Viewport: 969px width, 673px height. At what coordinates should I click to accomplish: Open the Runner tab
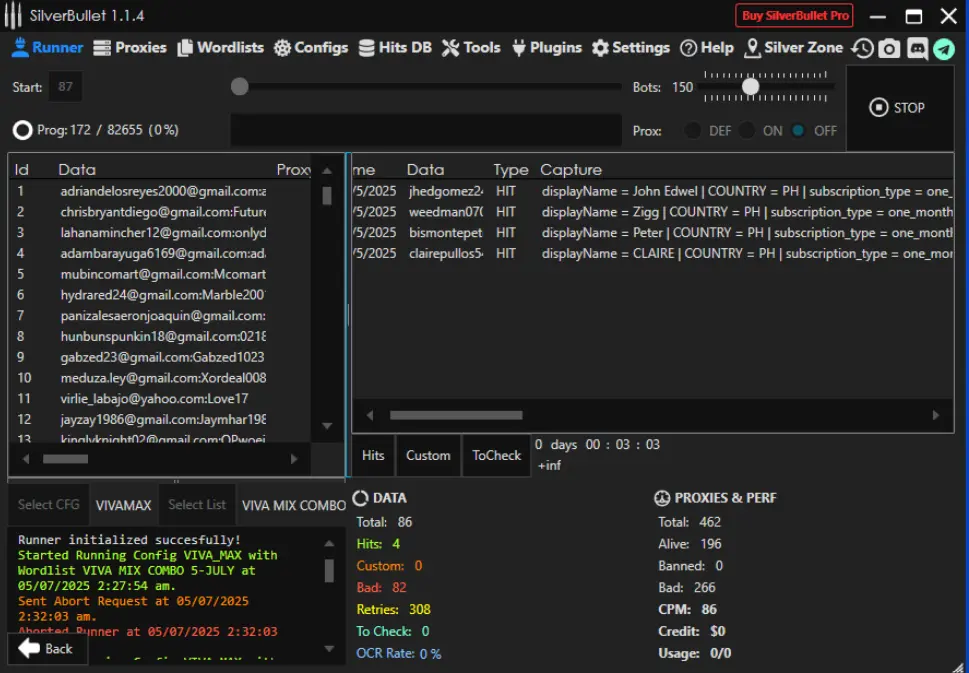click(47, 48)
